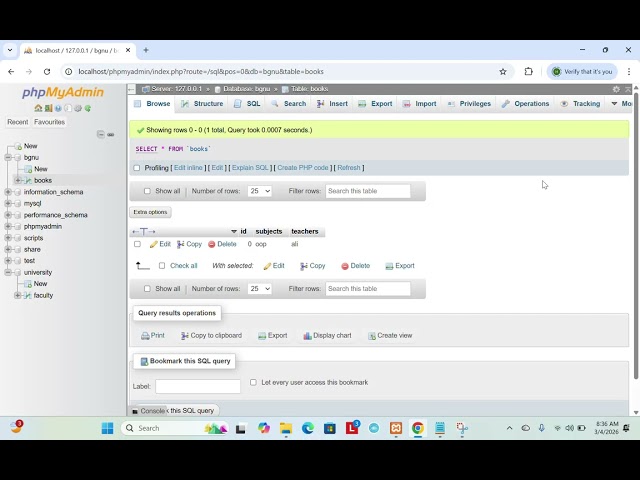Expand the information_schema database node
The width and height of the screenshot is (640, 480).
tap(8, 192)
